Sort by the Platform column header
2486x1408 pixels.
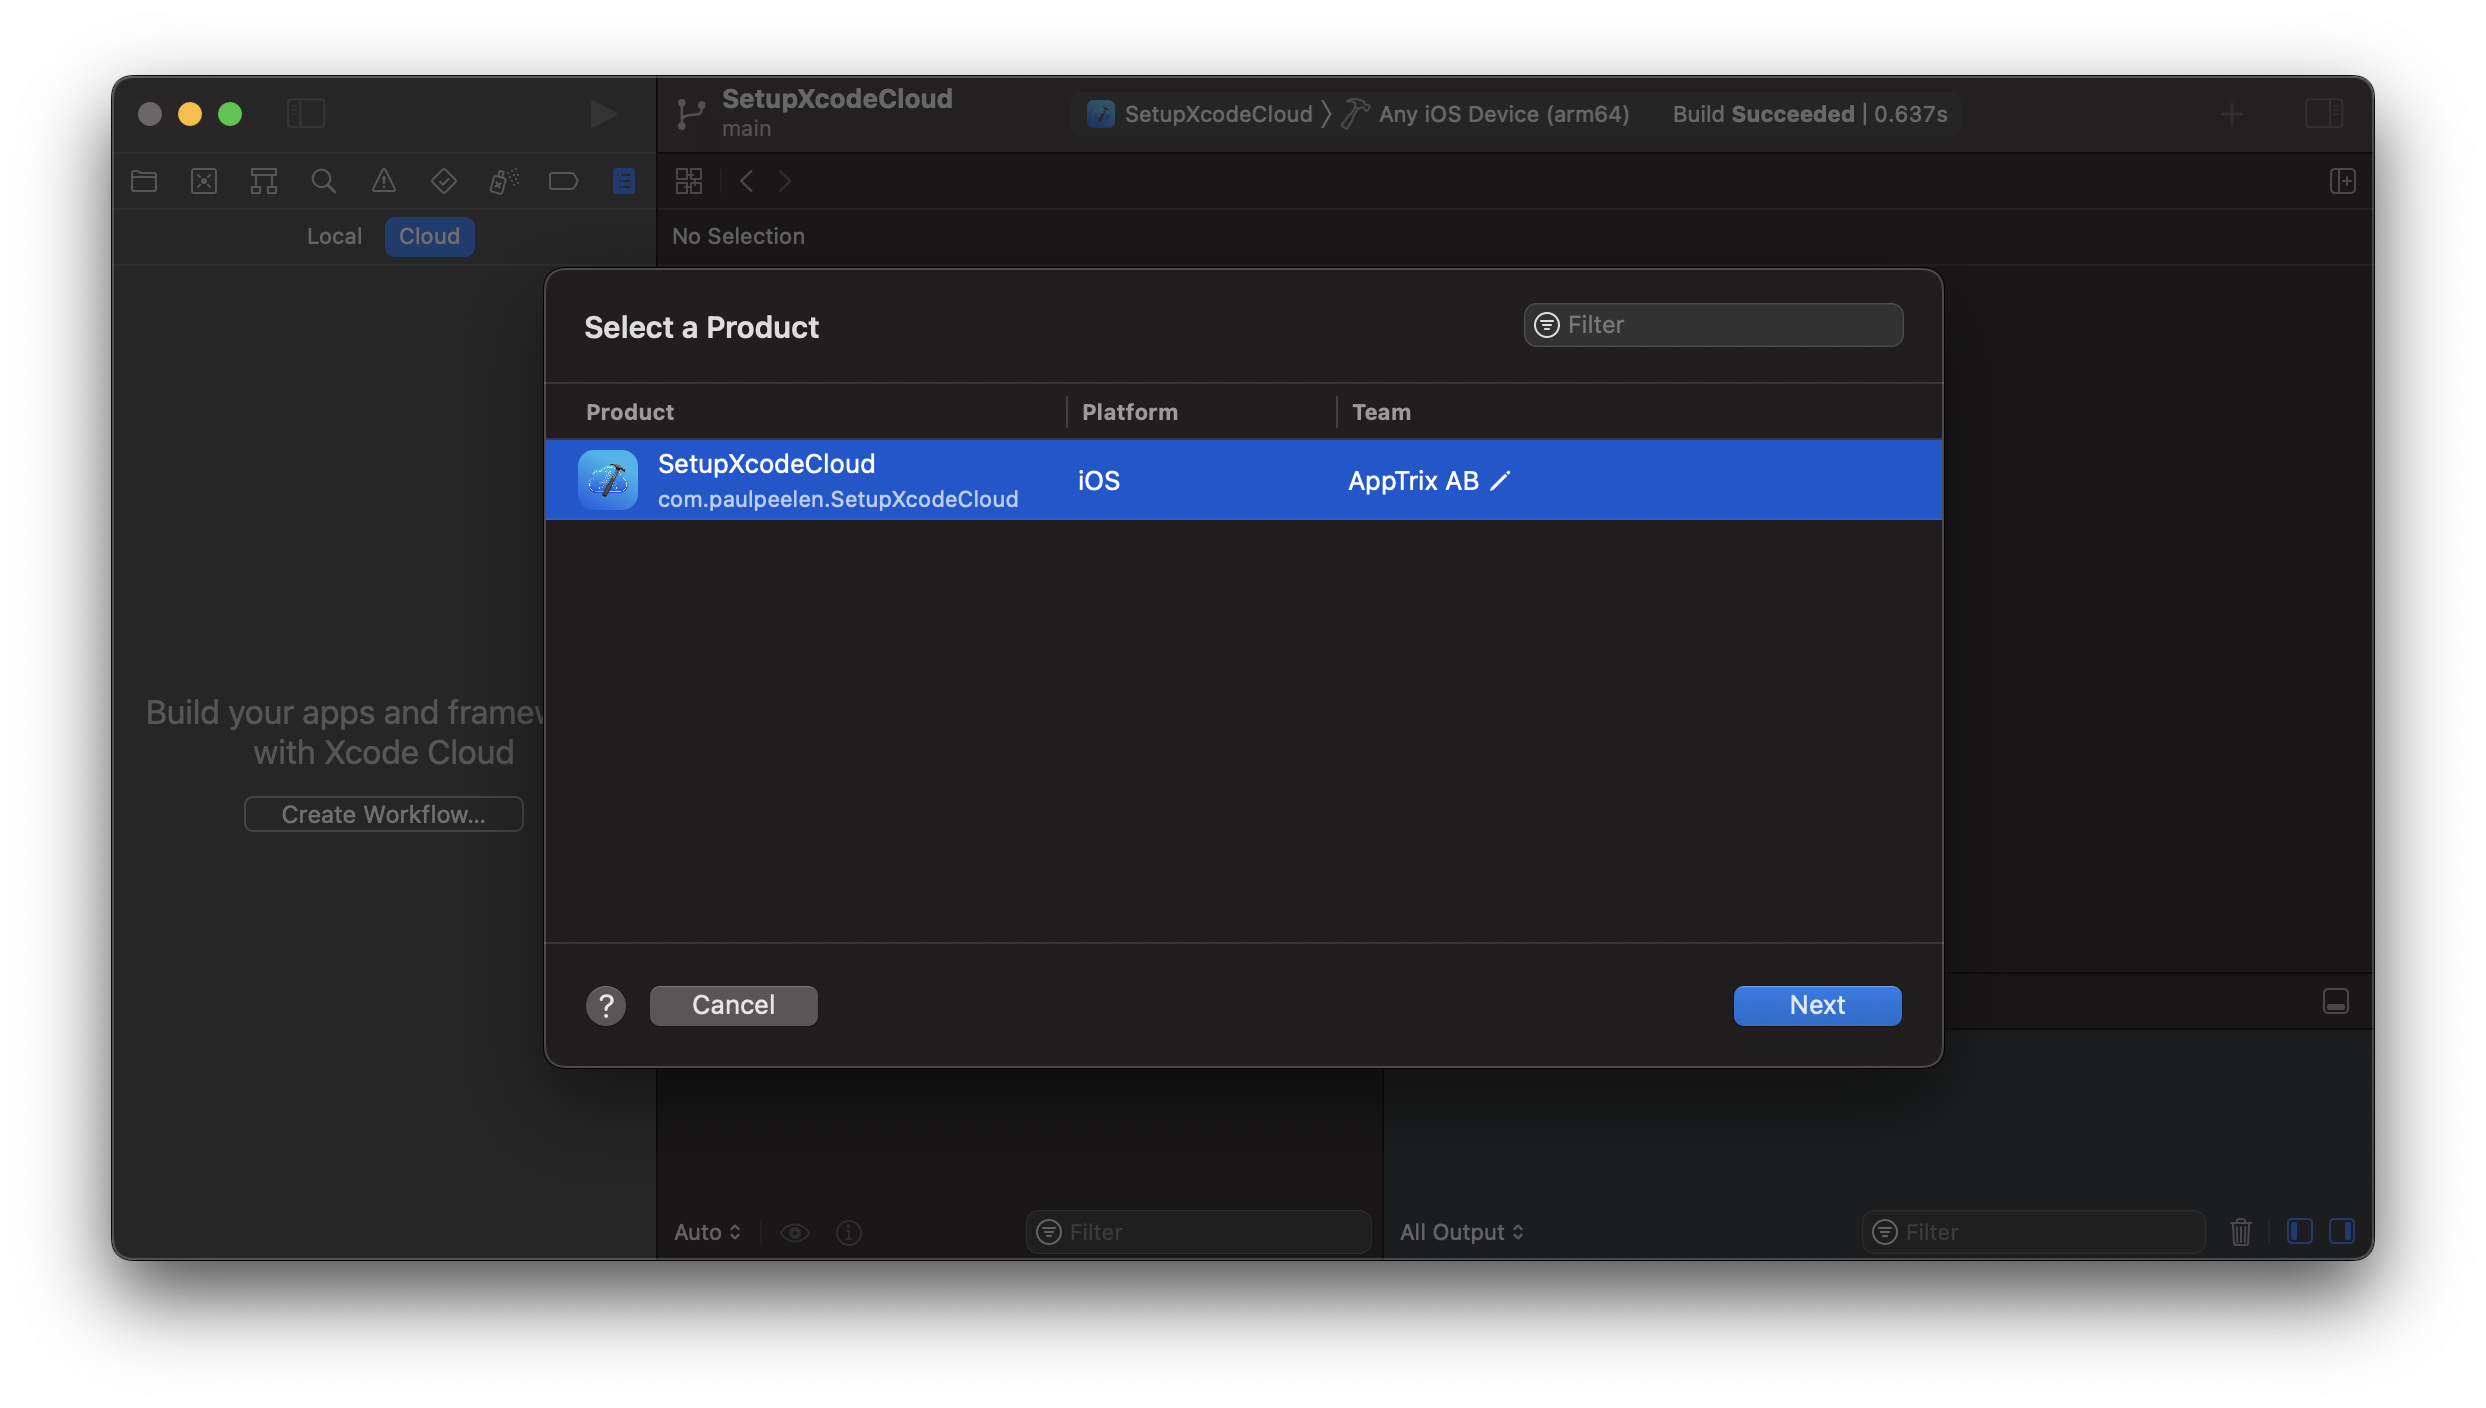1130,412
